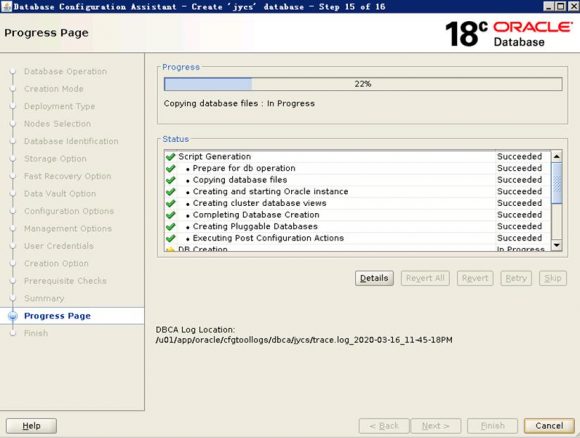Select the Finish step in sidebar
580x438 pixels.
[x=36, y=333]
